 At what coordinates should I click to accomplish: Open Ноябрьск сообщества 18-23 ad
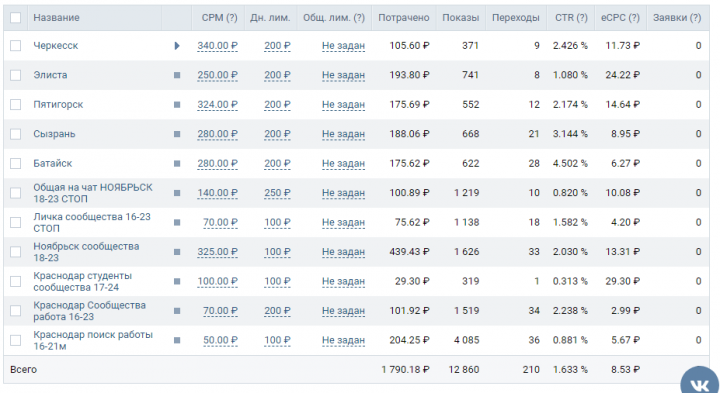(86, 252)
